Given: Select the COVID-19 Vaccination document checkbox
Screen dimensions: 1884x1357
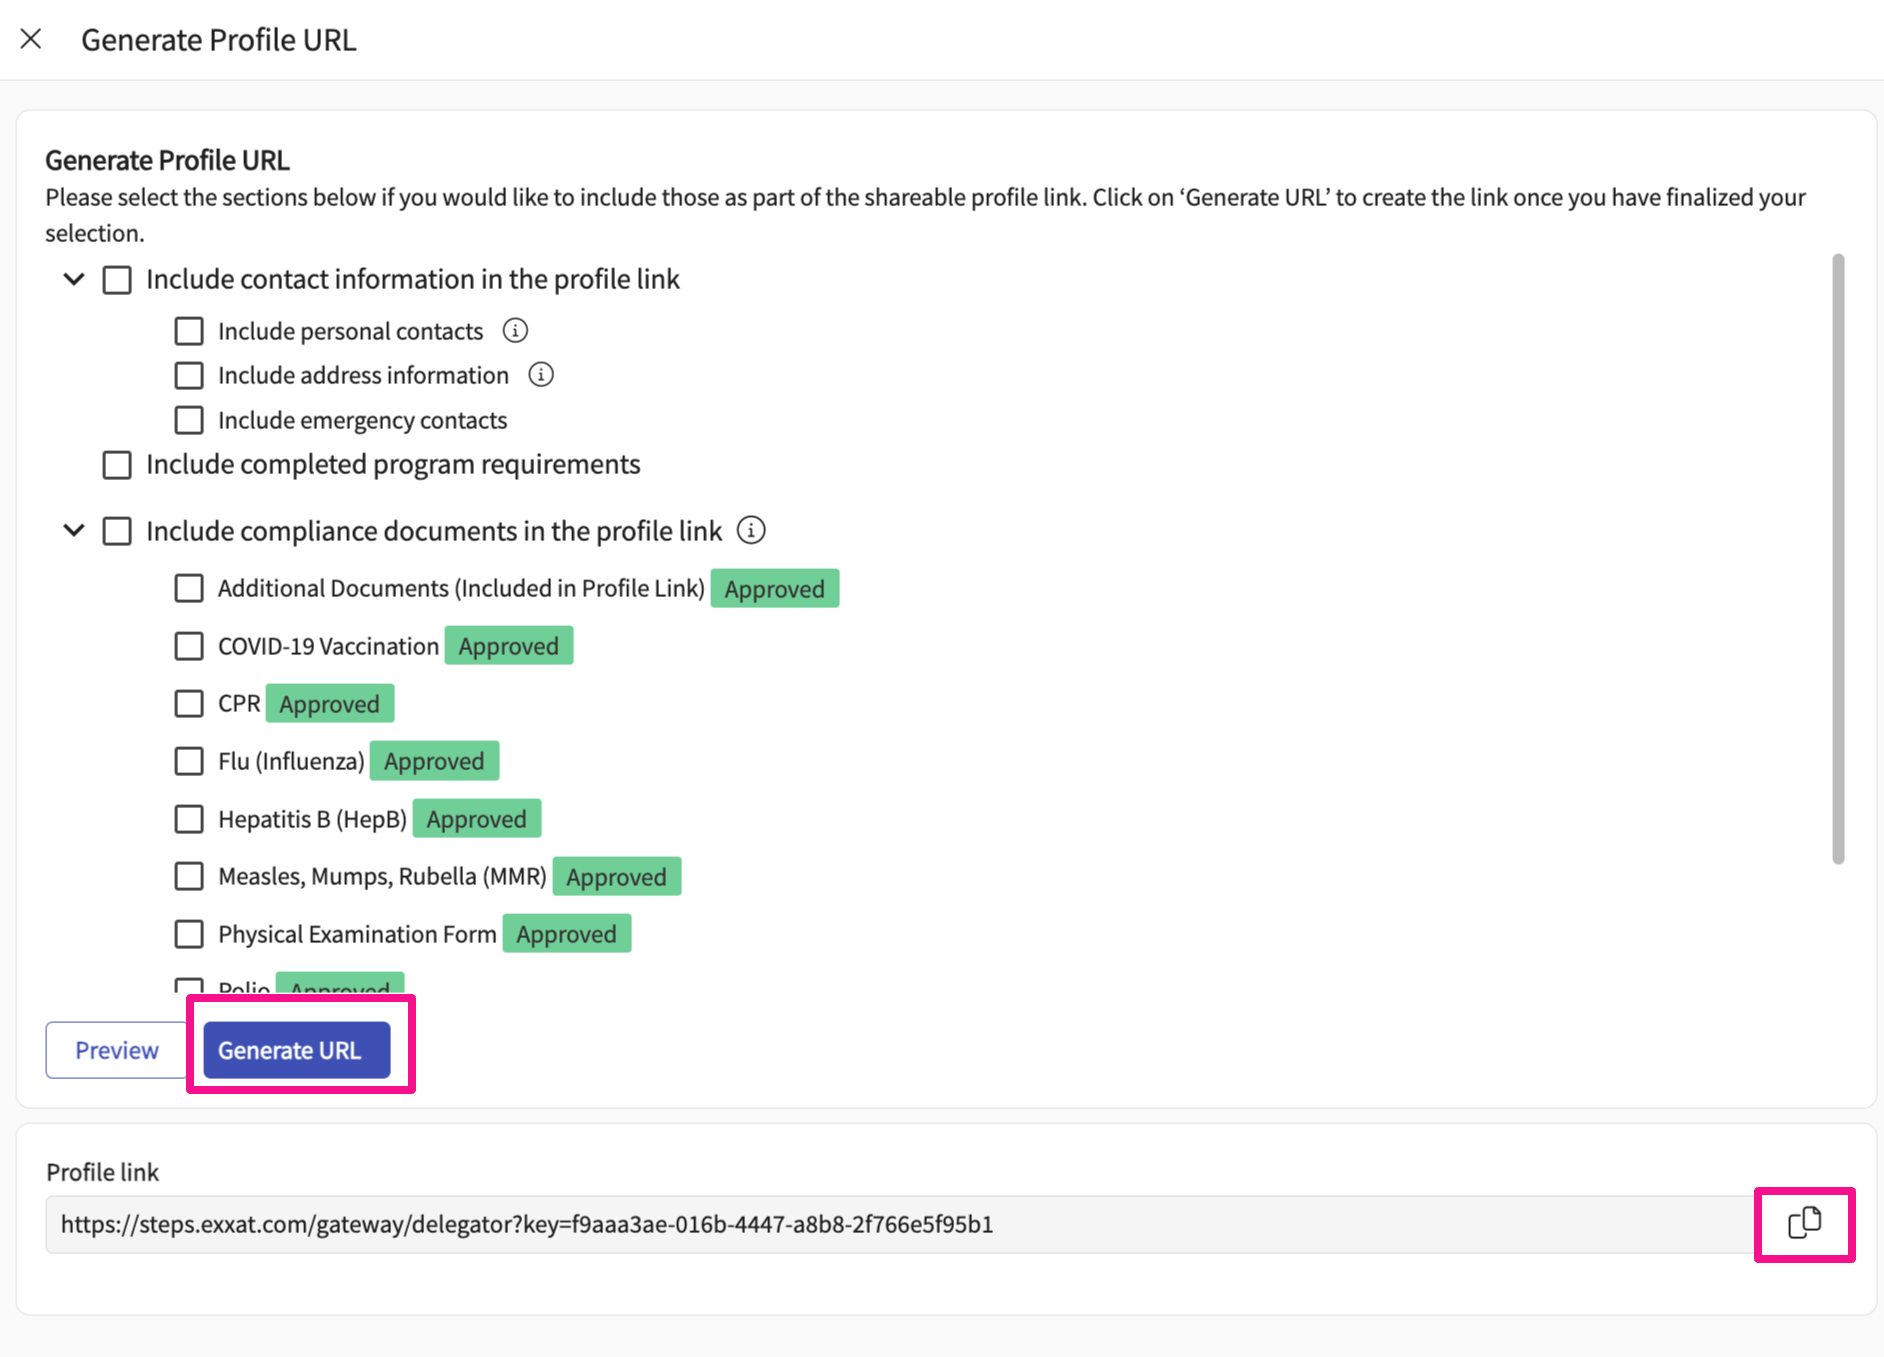Looking at the screenshot, I should point(189,647).
